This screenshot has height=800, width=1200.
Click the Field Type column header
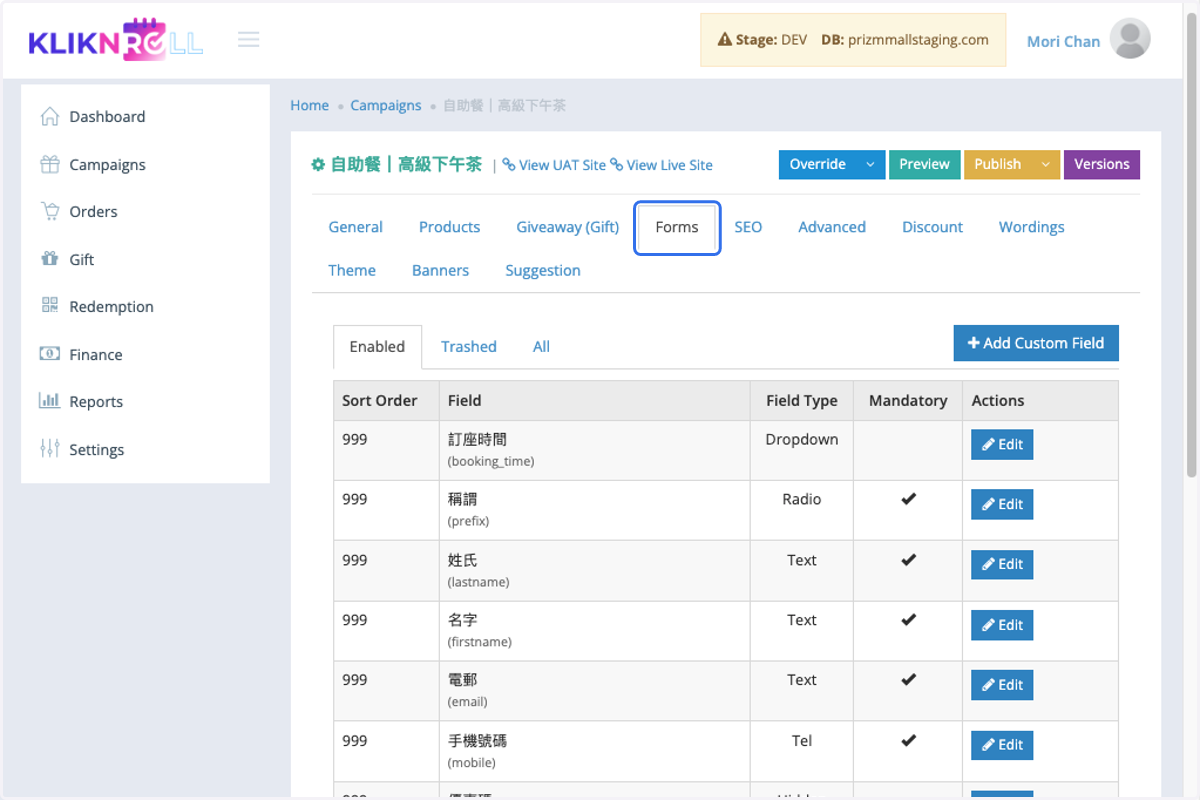tap(802, 400)
